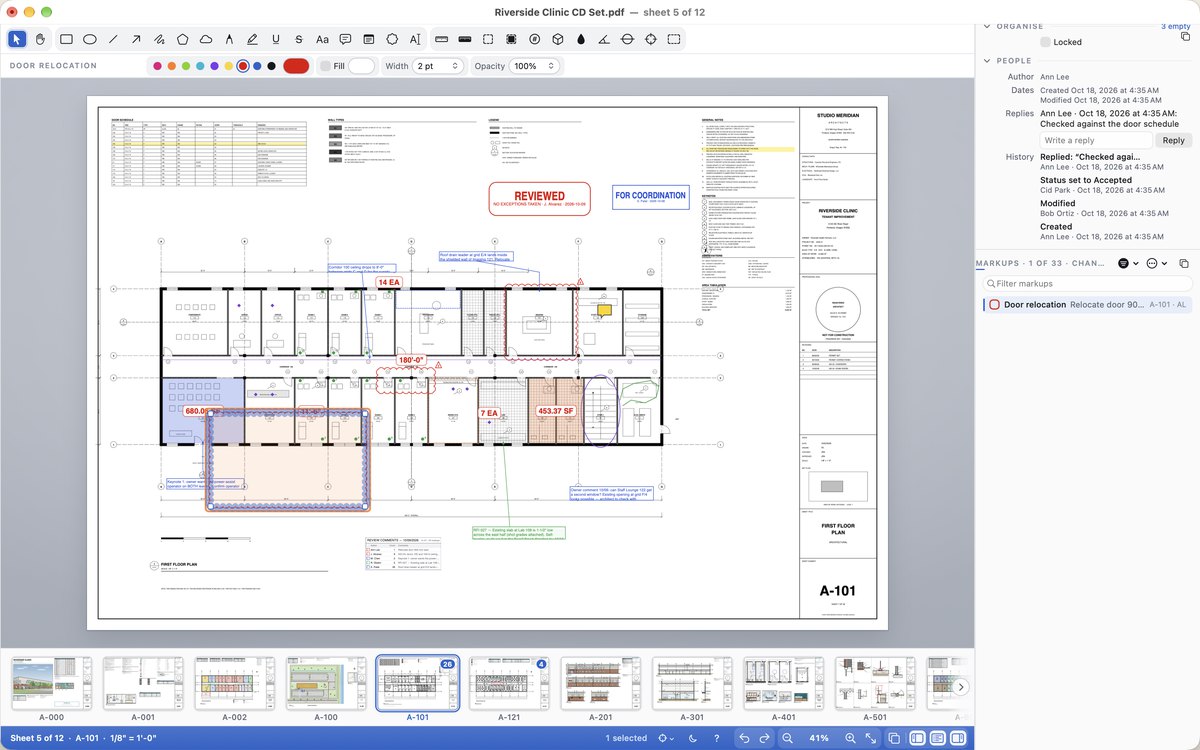Collapse the People section
The height and width of the screenshot is (750, 1200).
pyautogui.click(x=987, y=61)
